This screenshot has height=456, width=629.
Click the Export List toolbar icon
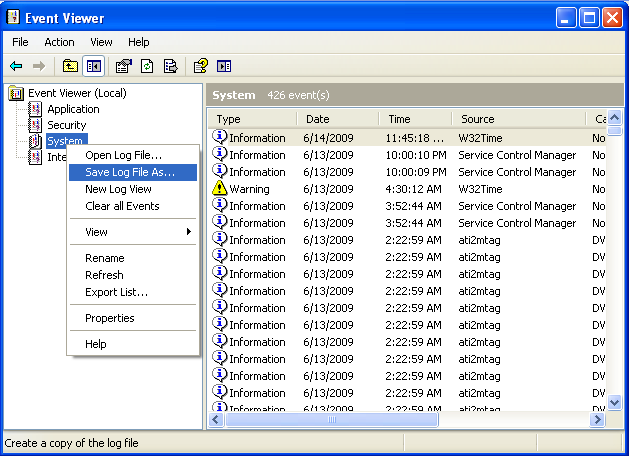170,66
